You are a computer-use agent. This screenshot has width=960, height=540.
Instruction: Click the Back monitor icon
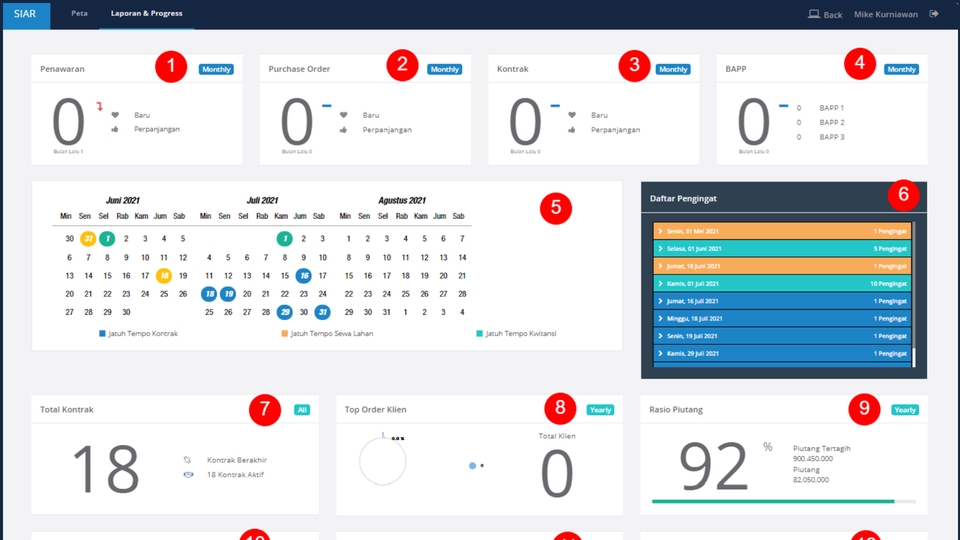pyautogui.click(x=813, y=14)
